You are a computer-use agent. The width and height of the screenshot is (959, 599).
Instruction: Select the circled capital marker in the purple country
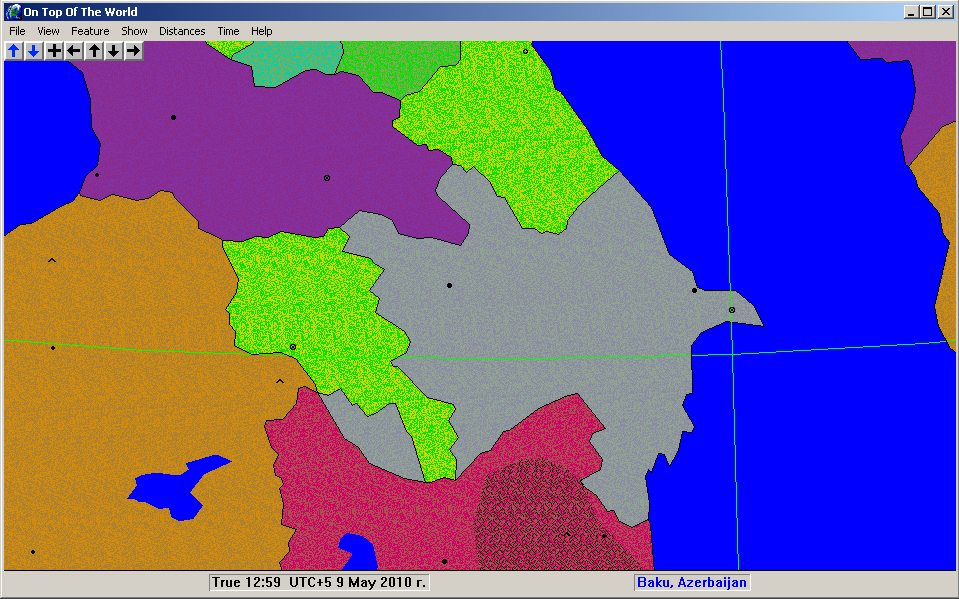click(327, 178)
